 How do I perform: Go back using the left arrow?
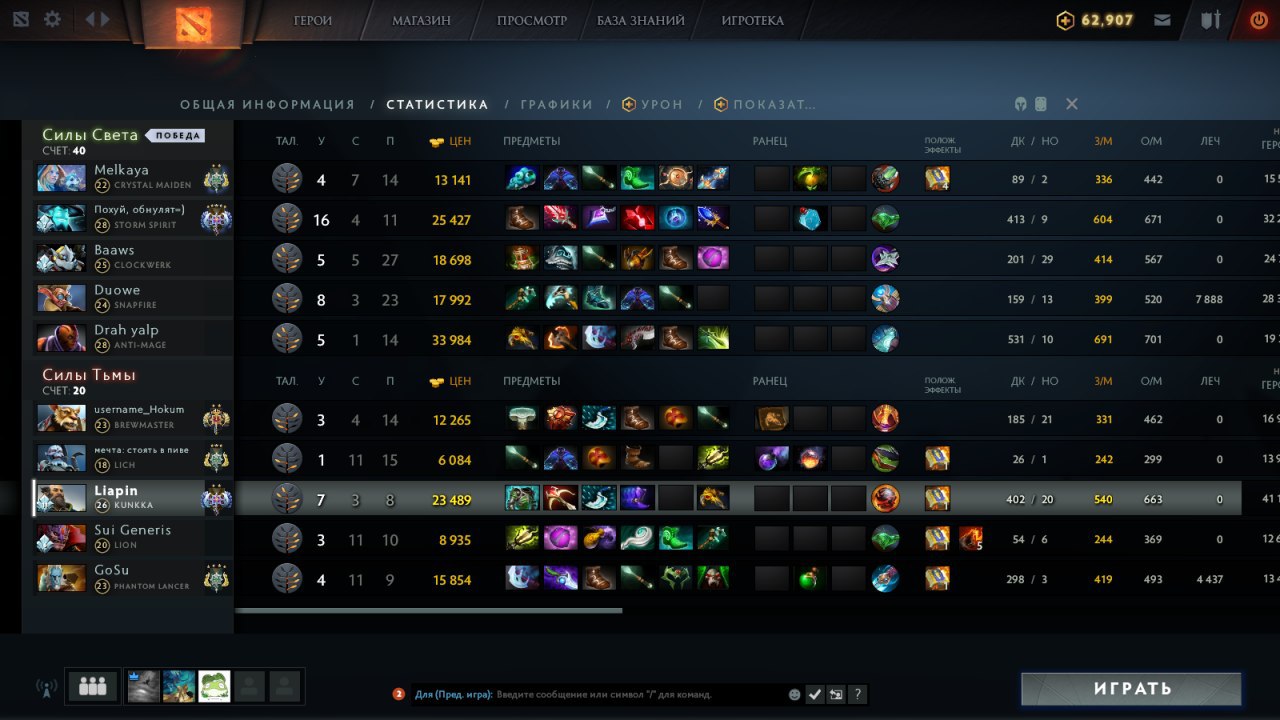89,19
